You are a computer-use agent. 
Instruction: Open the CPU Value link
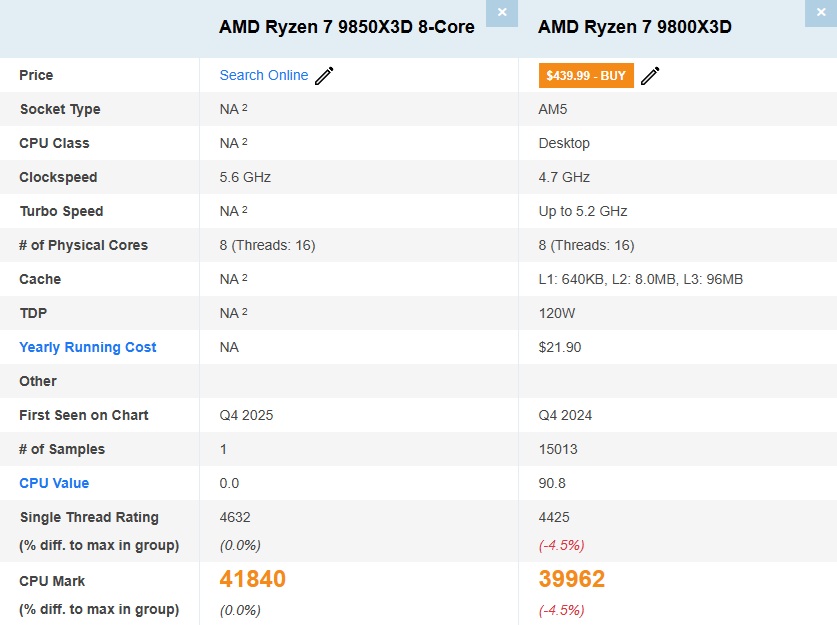coord(54,483)
